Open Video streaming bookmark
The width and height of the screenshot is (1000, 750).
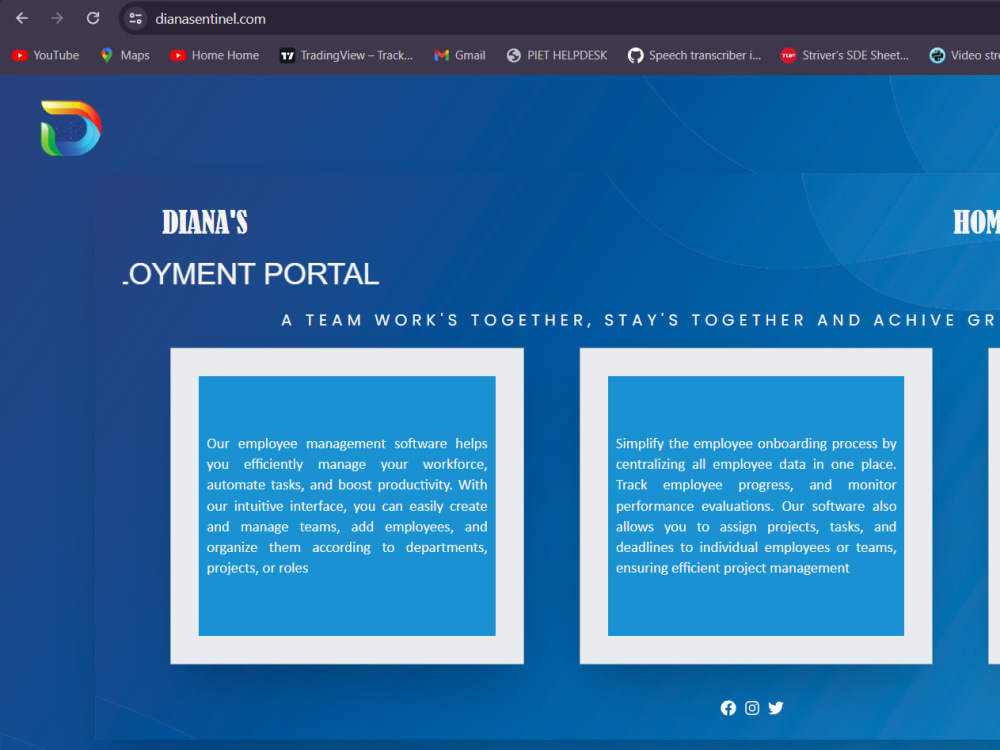(x=964, y=55)
